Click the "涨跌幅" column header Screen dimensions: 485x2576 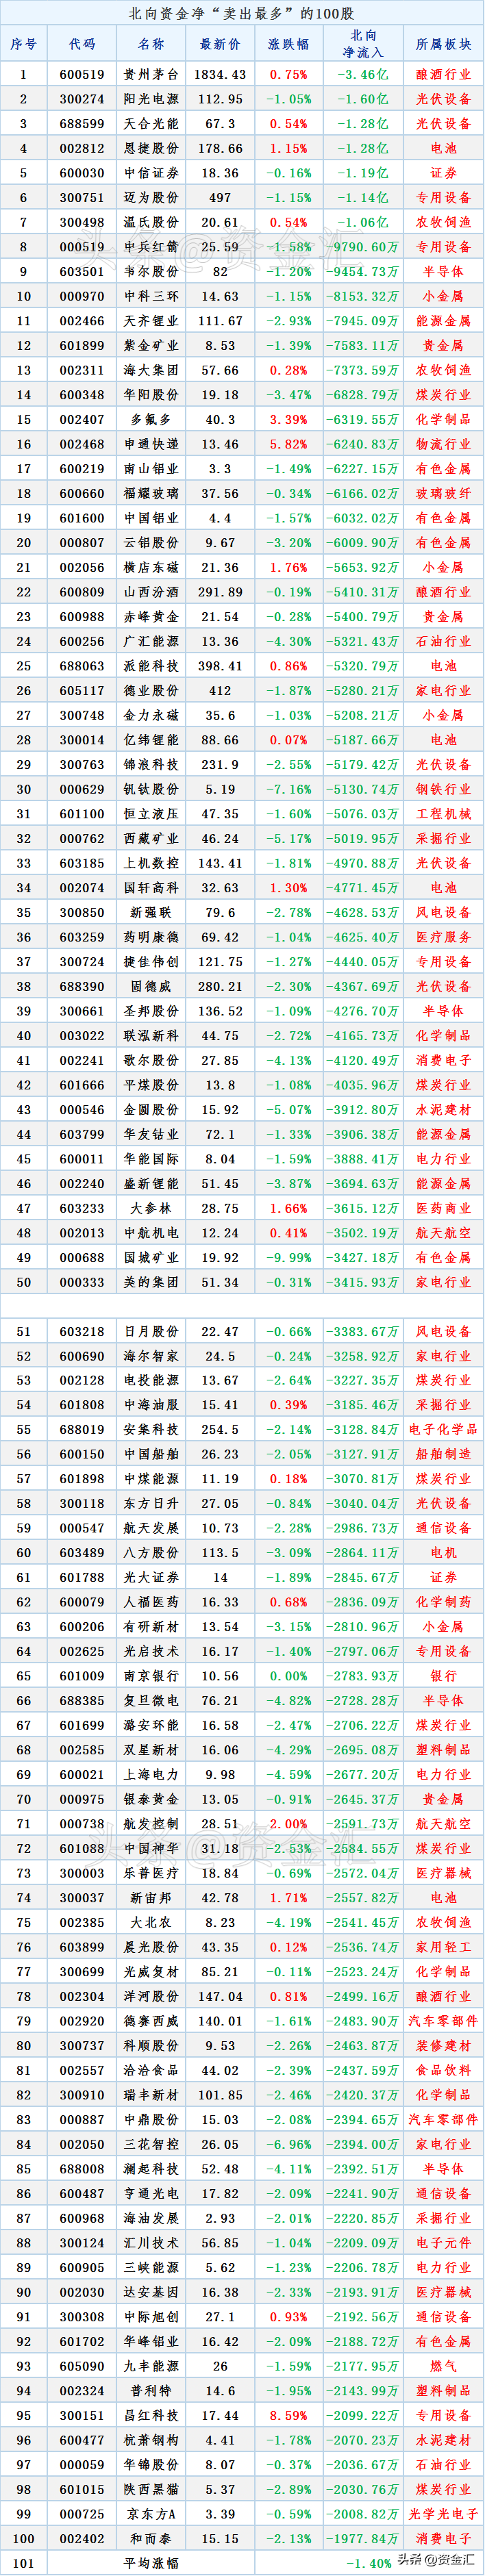[x=288, y=44]
